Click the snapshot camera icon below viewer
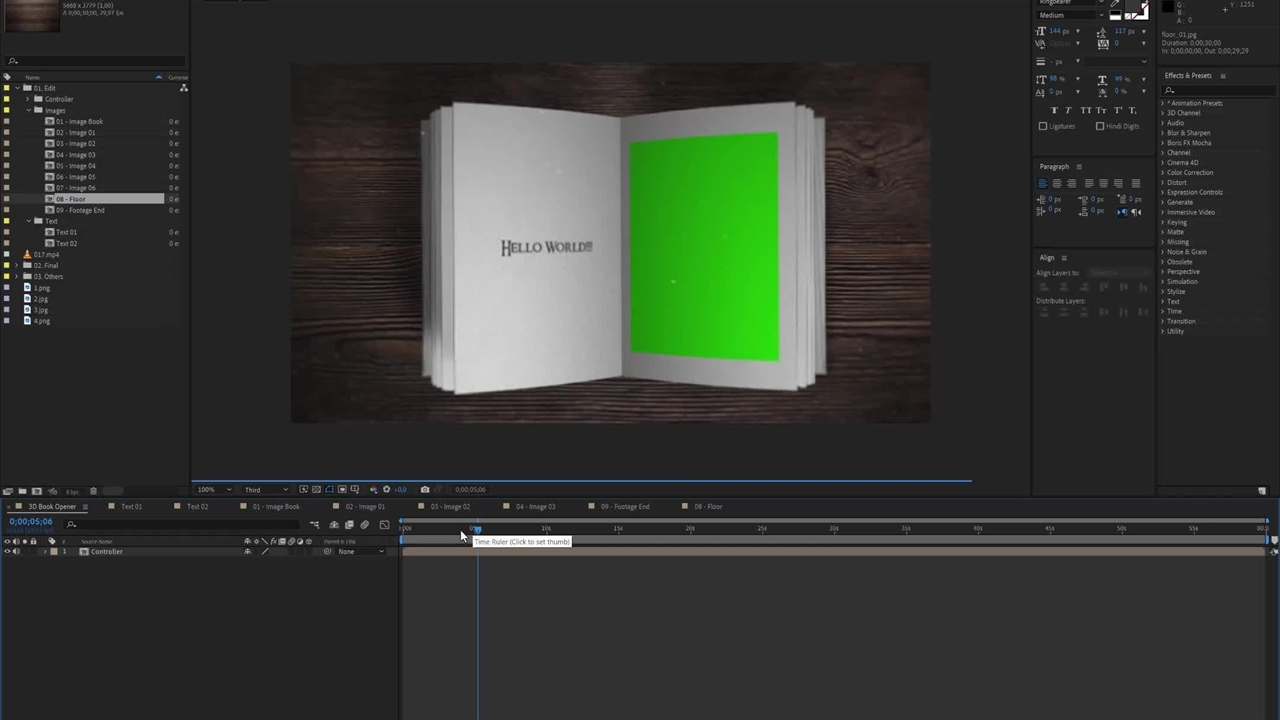Screen dimensions: 1280x720 [x=425, y=489]
